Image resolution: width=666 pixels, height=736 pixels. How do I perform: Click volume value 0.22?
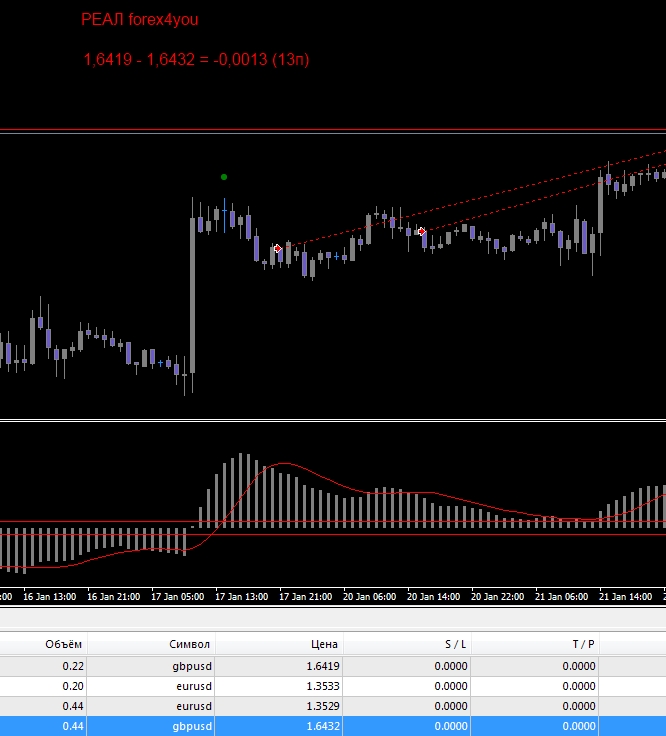pyautogui.click(x=73, y=666)
